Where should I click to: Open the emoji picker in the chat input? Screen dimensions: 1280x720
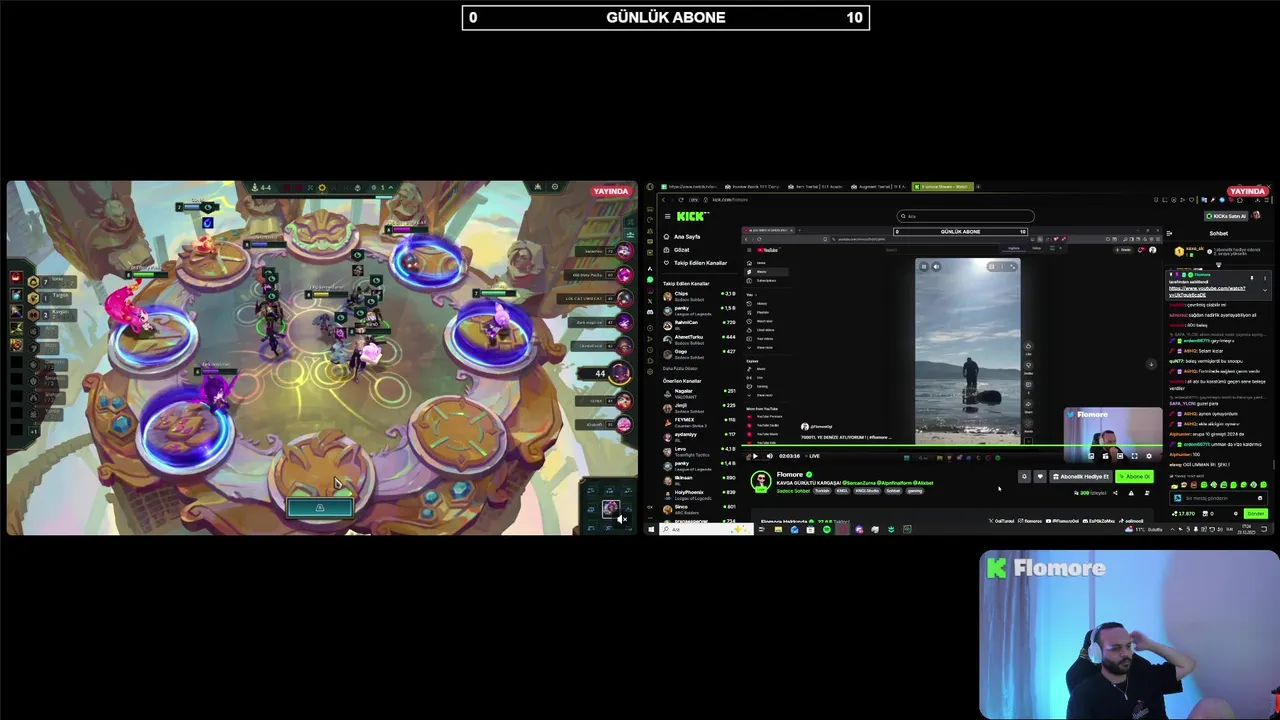point(1260,498)
